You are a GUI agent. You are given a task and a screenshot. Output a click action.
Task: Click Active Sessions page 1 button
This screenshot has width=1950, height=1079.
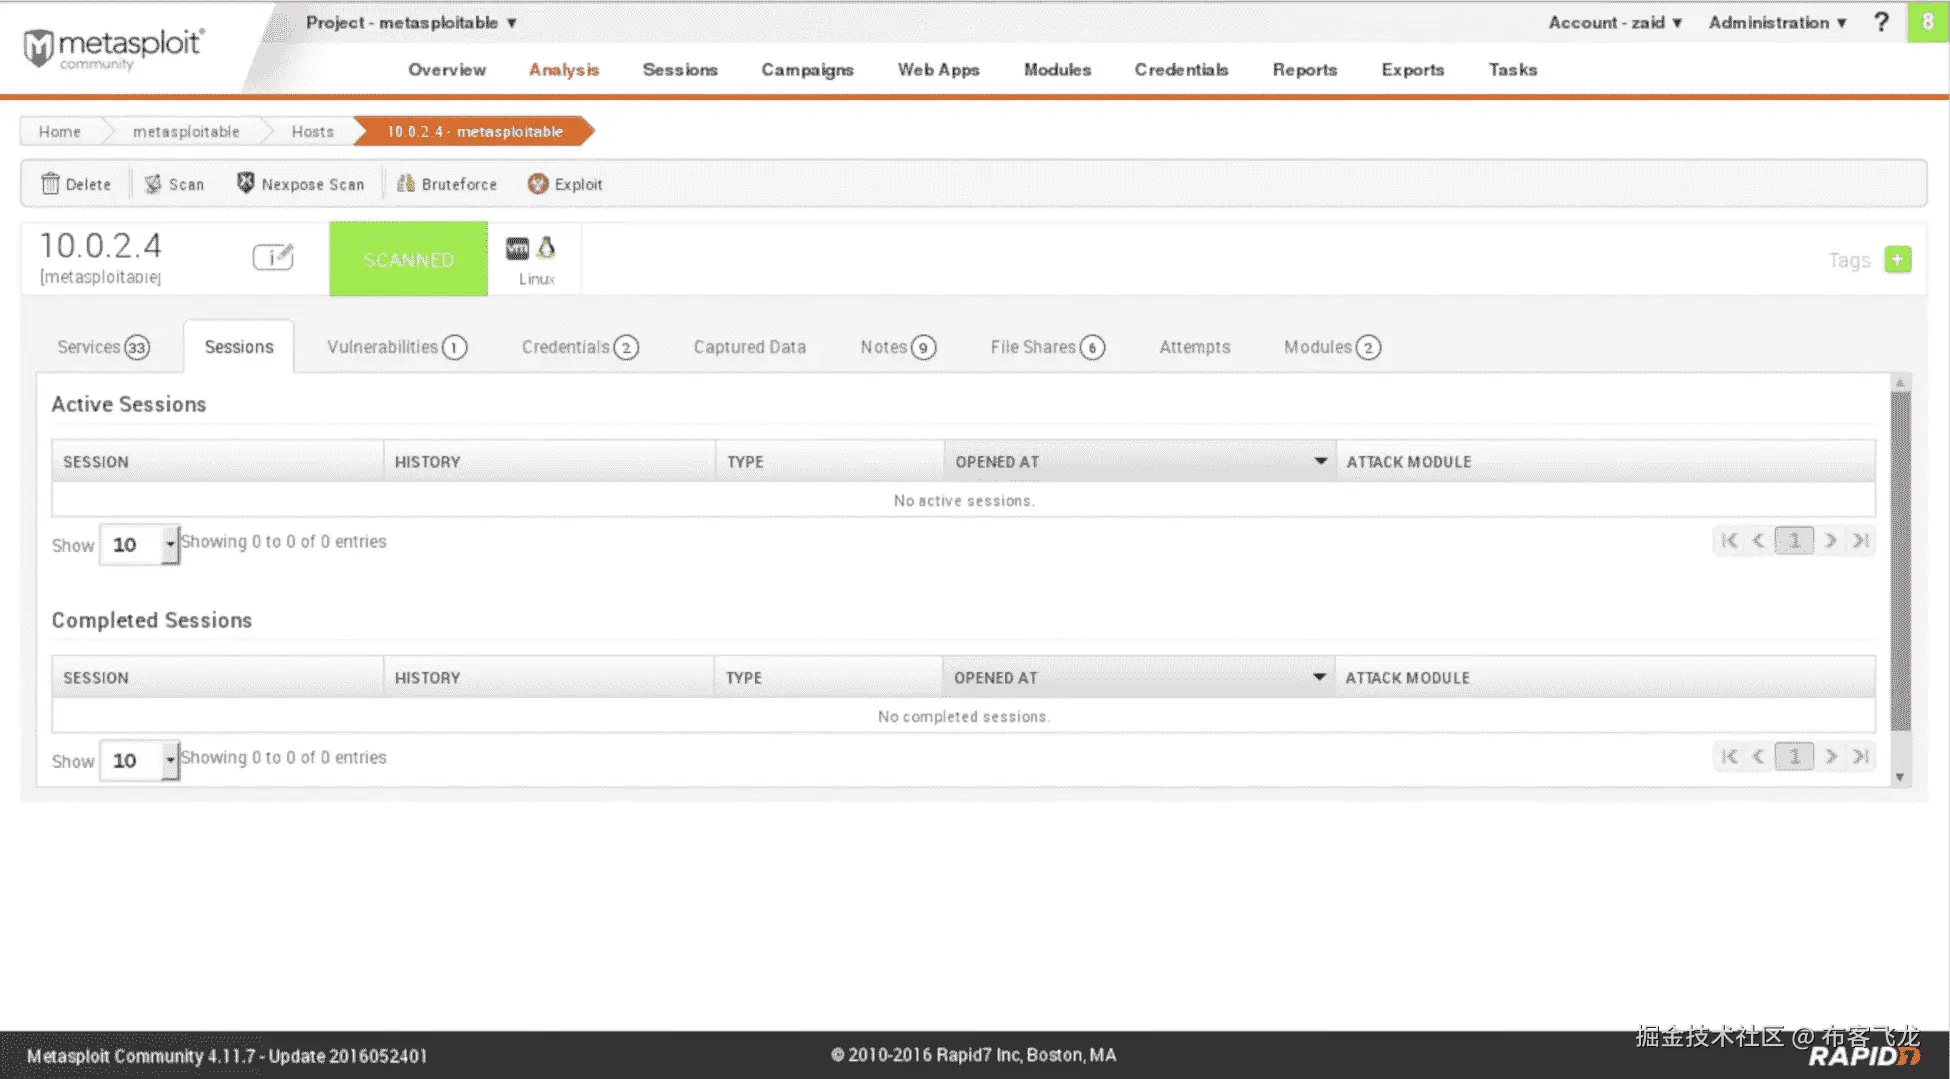click(x=1794, y=541)
